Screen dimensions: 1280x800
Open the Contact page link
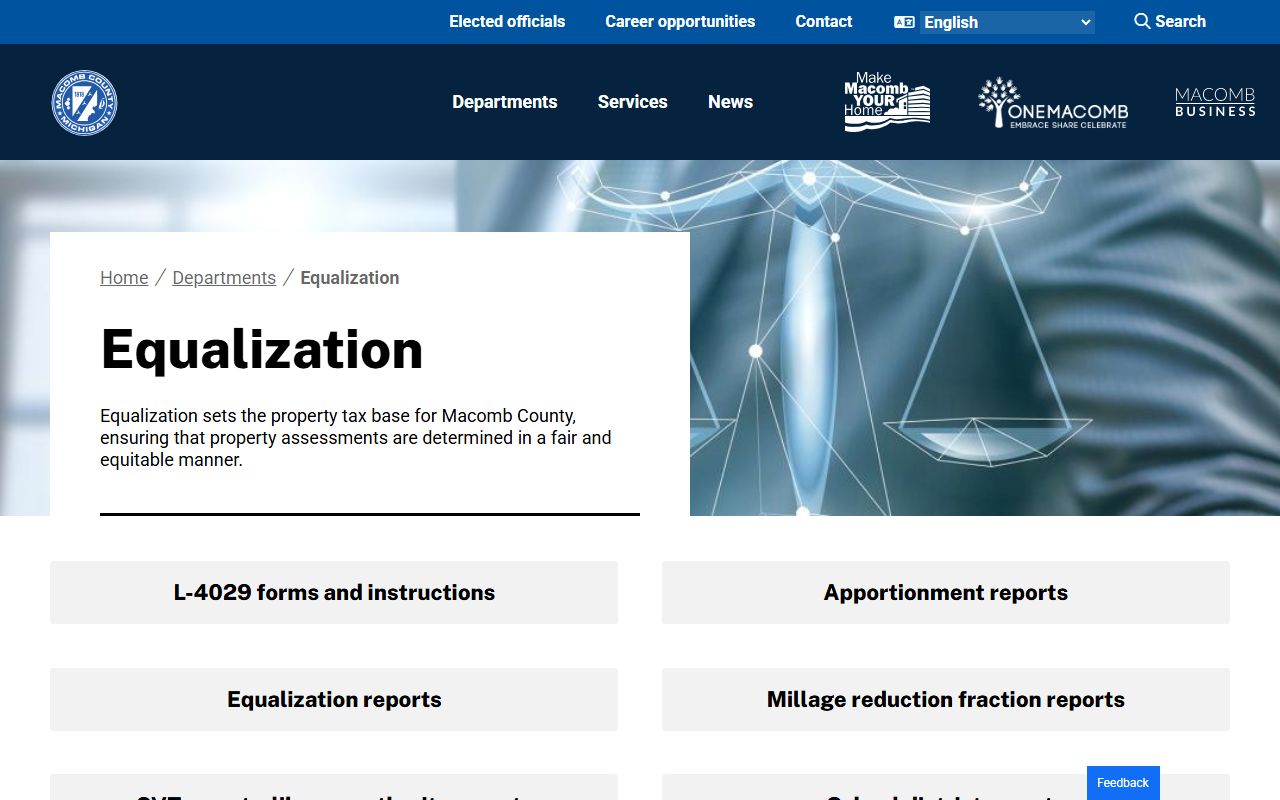coord(824,21)
